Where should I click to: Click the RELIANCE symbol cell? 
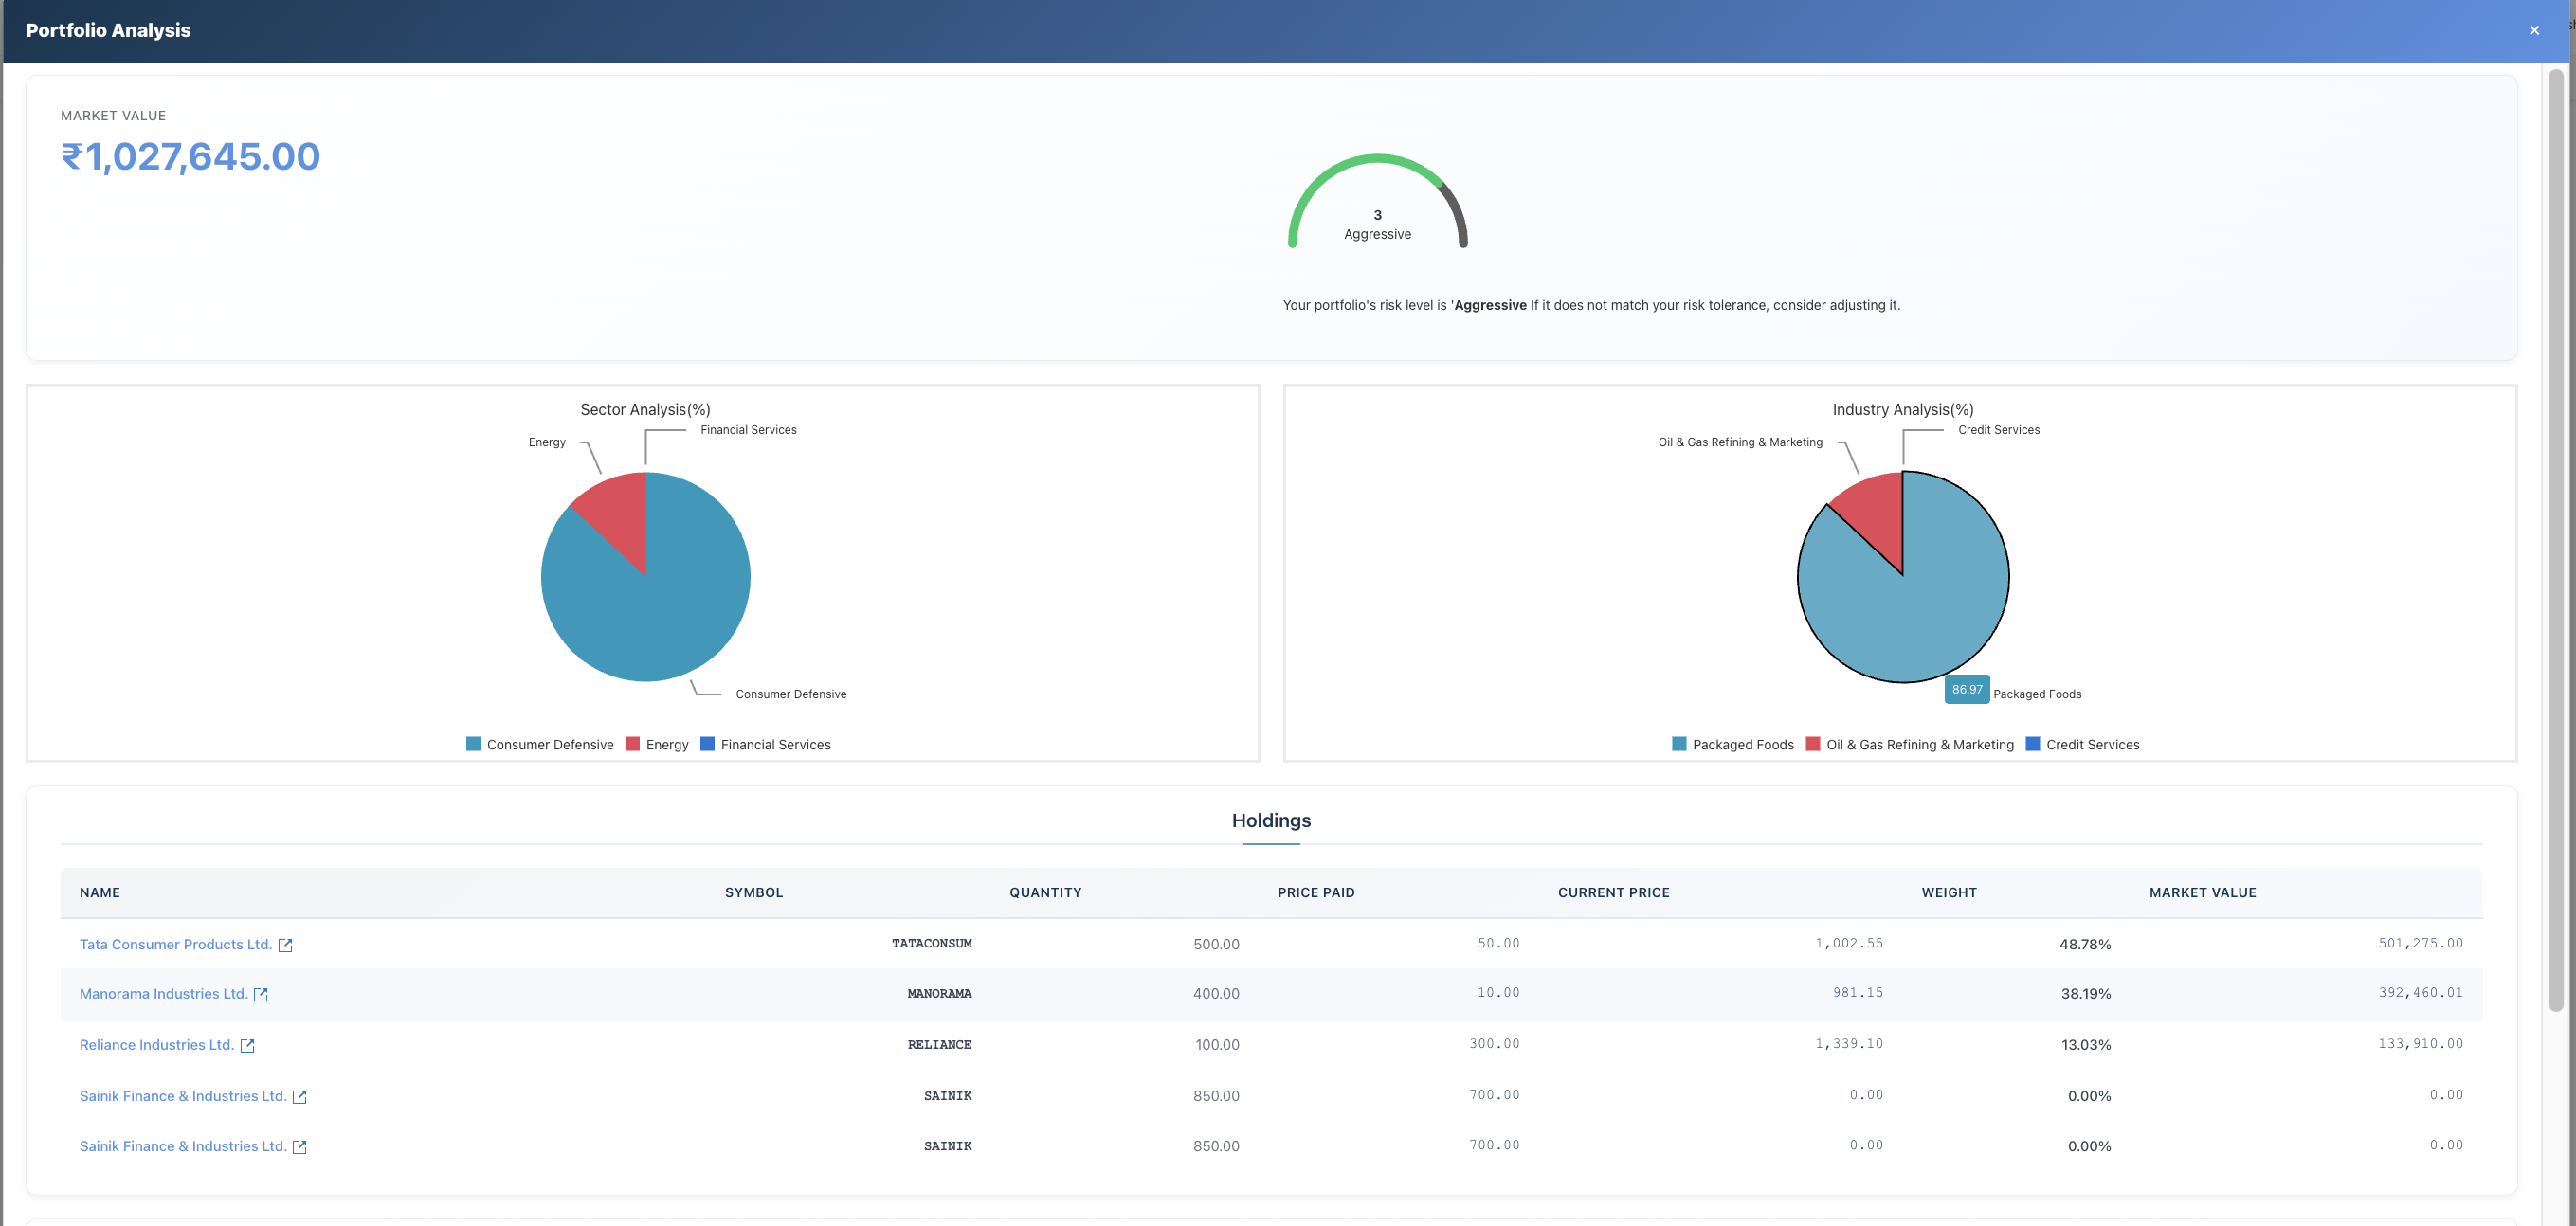(x=939, y=1044)
